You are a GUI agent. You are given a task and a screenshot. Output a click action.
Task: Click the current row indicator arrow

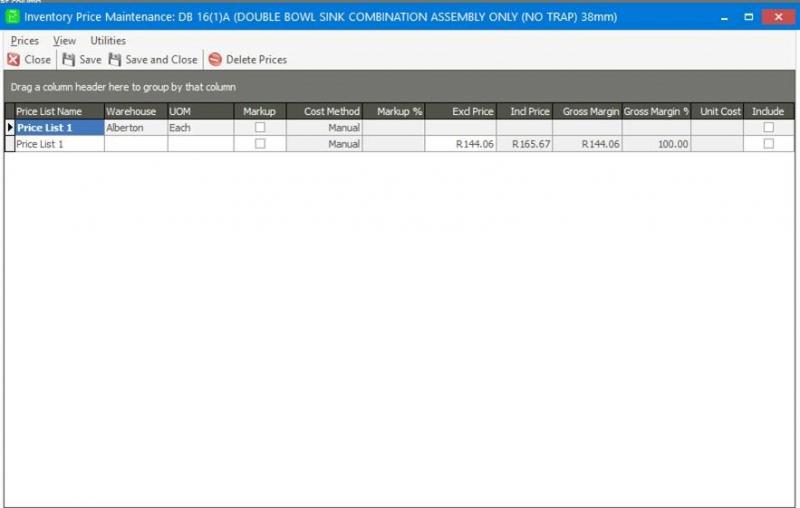10,128
